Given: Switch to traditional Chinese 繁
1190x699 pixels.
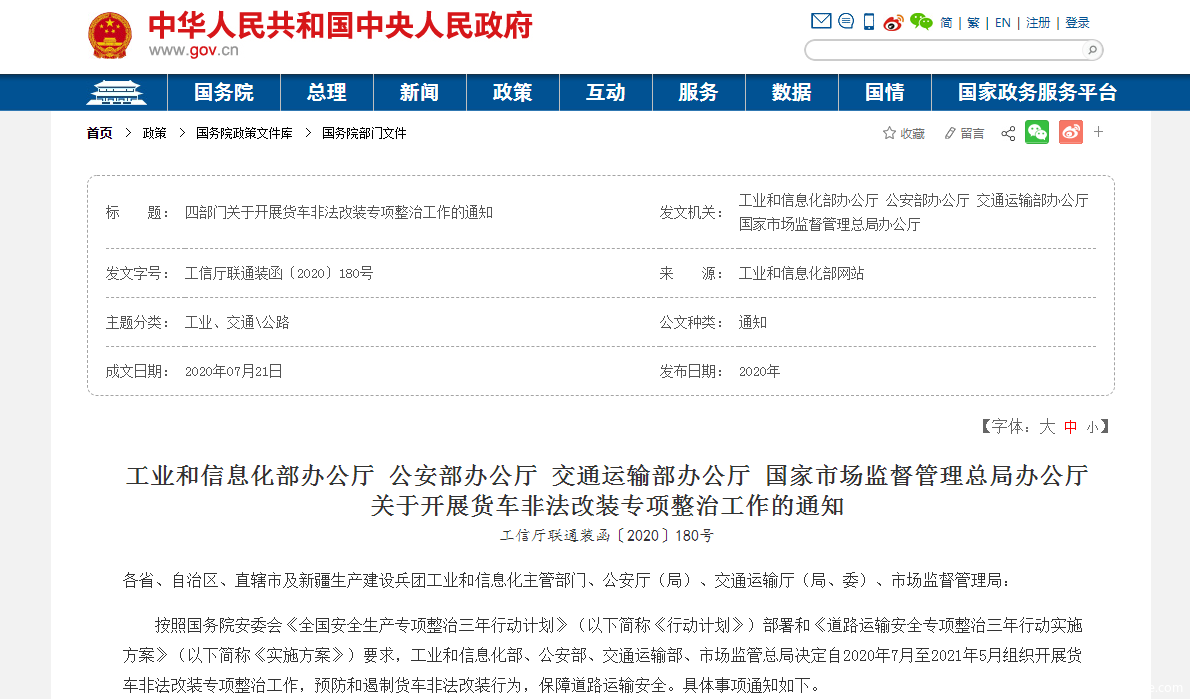Looking at the screenshot, I should coord(974,23).
